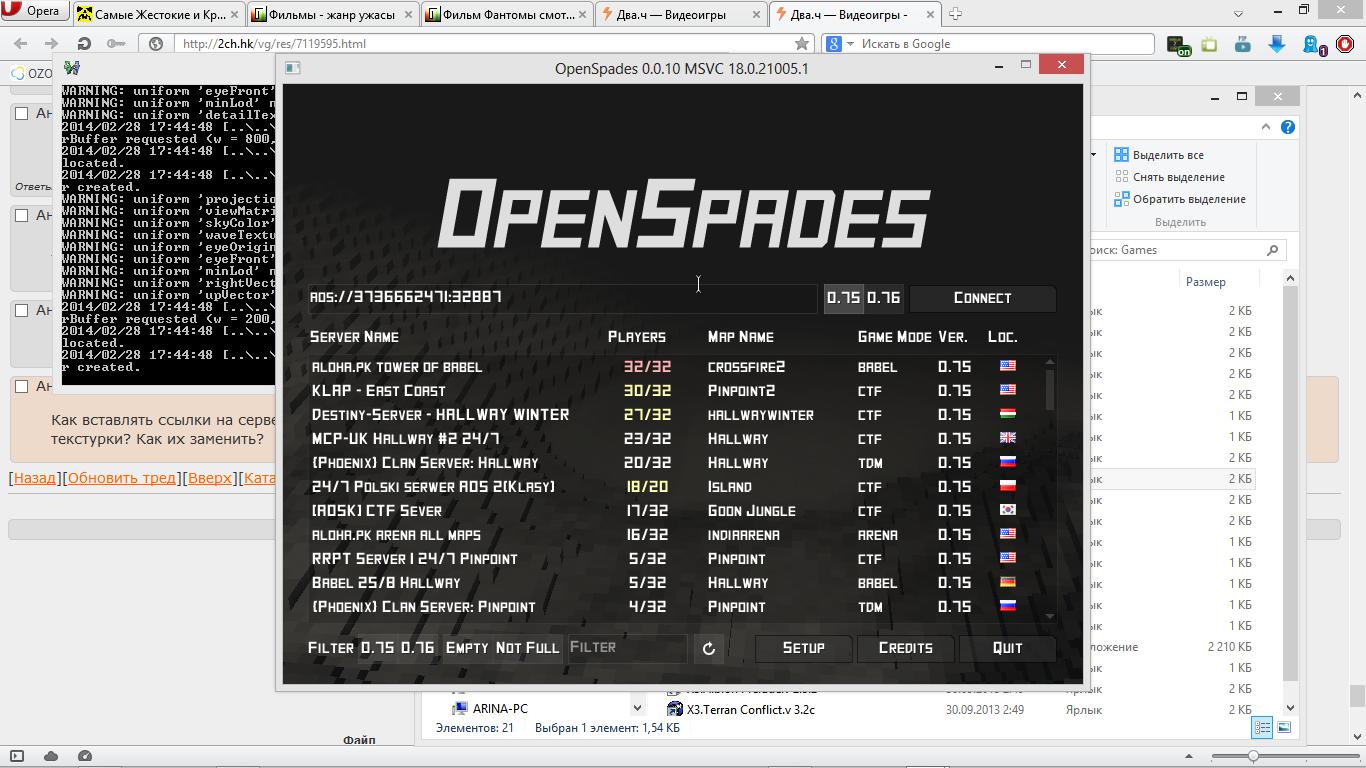Click the browser back arrow
The width and height of the screenshot is (1366, 768).
click(21, 44)
